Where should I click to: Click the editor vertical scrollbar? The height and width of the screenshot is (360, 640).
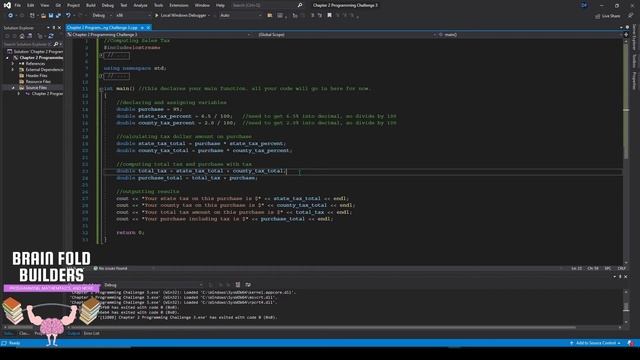pos(626,151)
